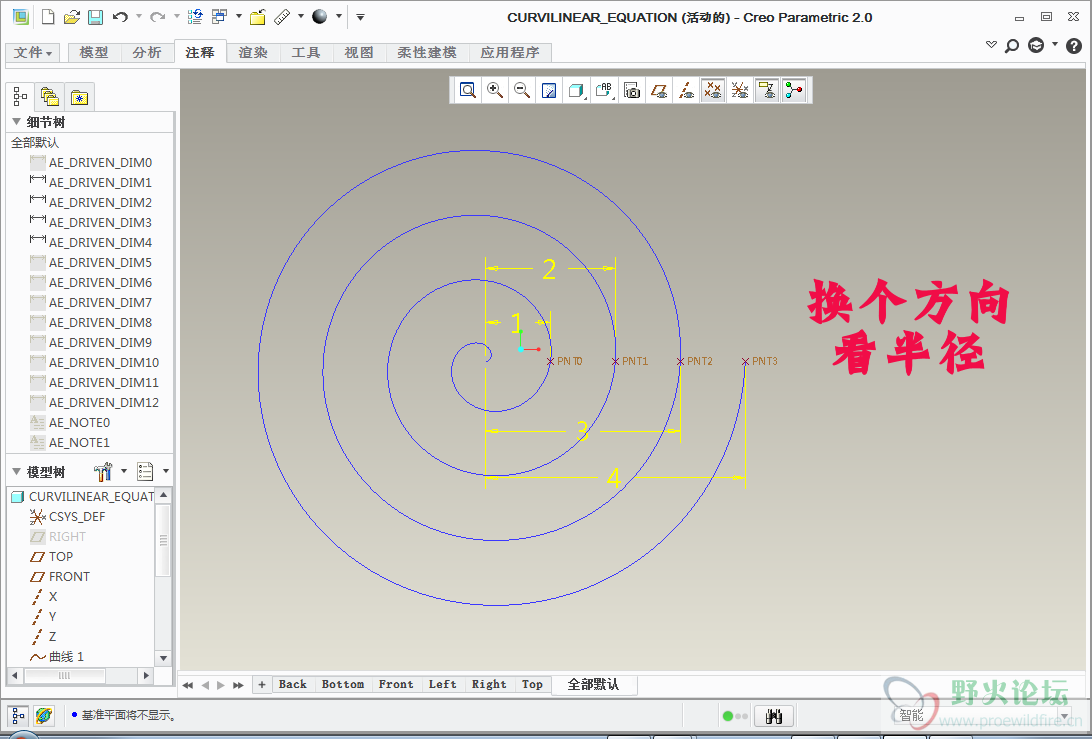
Task: Open the display style cube options
Action: click(x=577, y=90)
